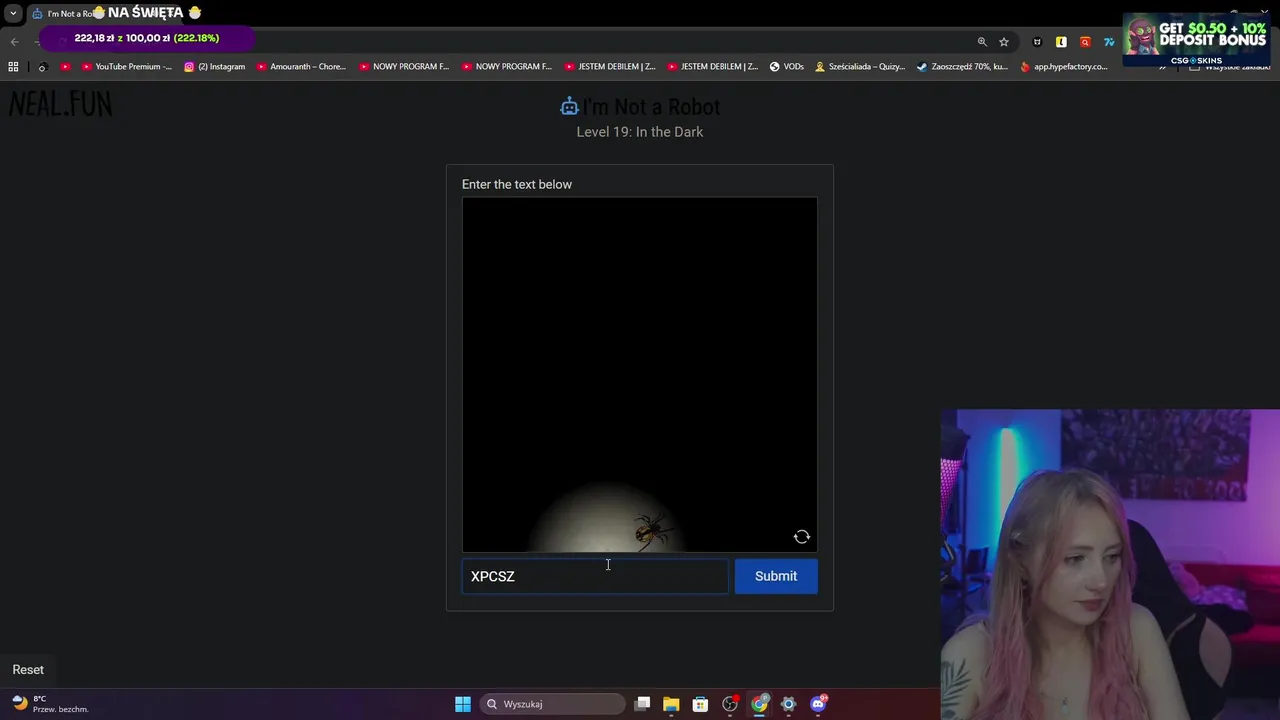1280x720 pixels.
Task: Open the YouTube Premium bookmark
Action: click(x=126, y=67)
